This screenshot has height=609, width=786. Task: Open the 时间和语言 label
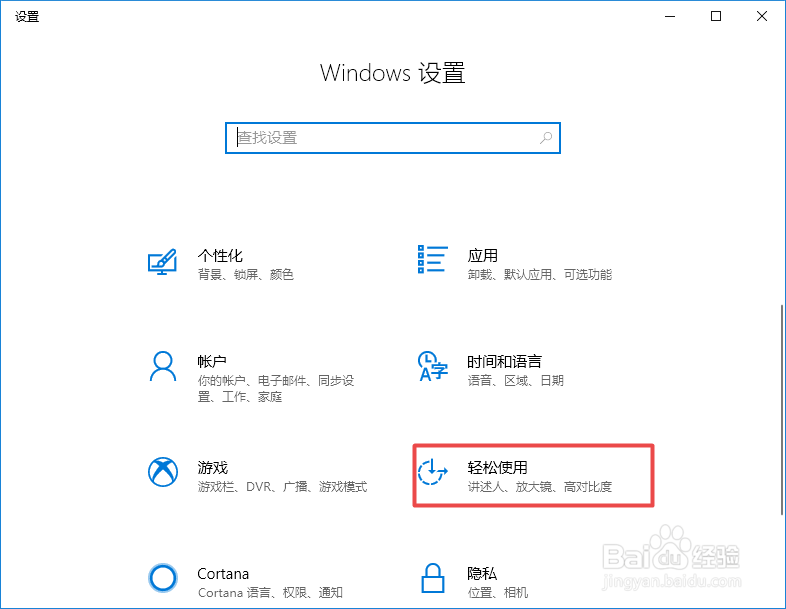click(x=504, y=361)
